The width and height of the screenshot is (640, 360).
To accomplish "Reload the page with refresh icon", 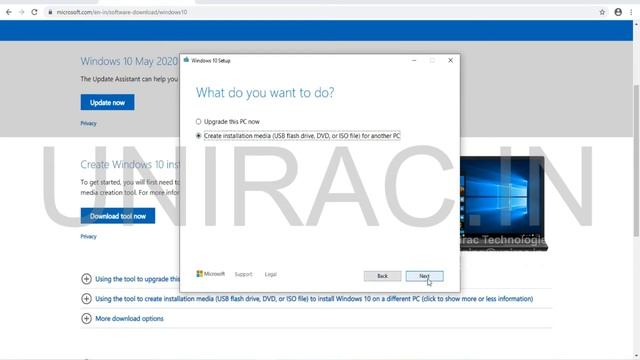I will tap(34, 12).
